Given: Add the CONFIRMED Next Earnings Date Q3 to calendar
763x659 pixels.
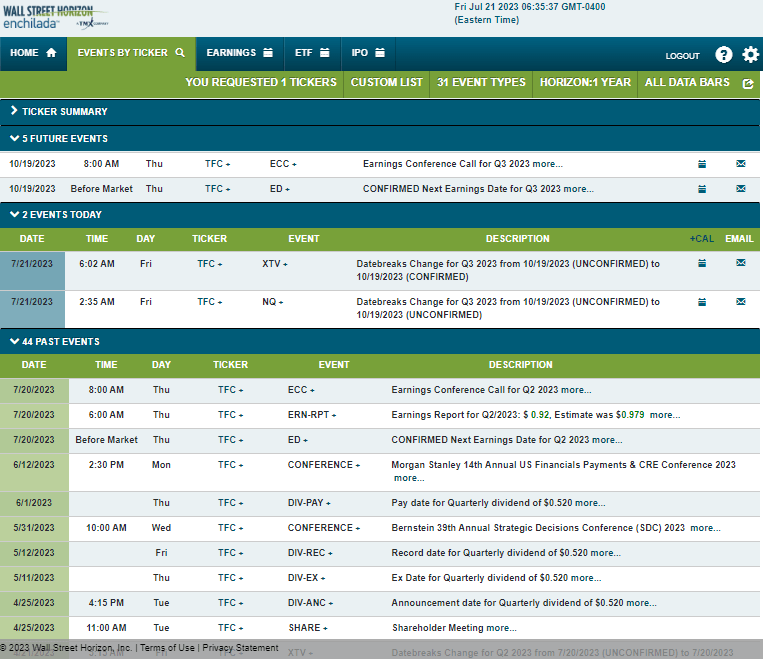Looking at the screenshot, I should click(702, 189).
